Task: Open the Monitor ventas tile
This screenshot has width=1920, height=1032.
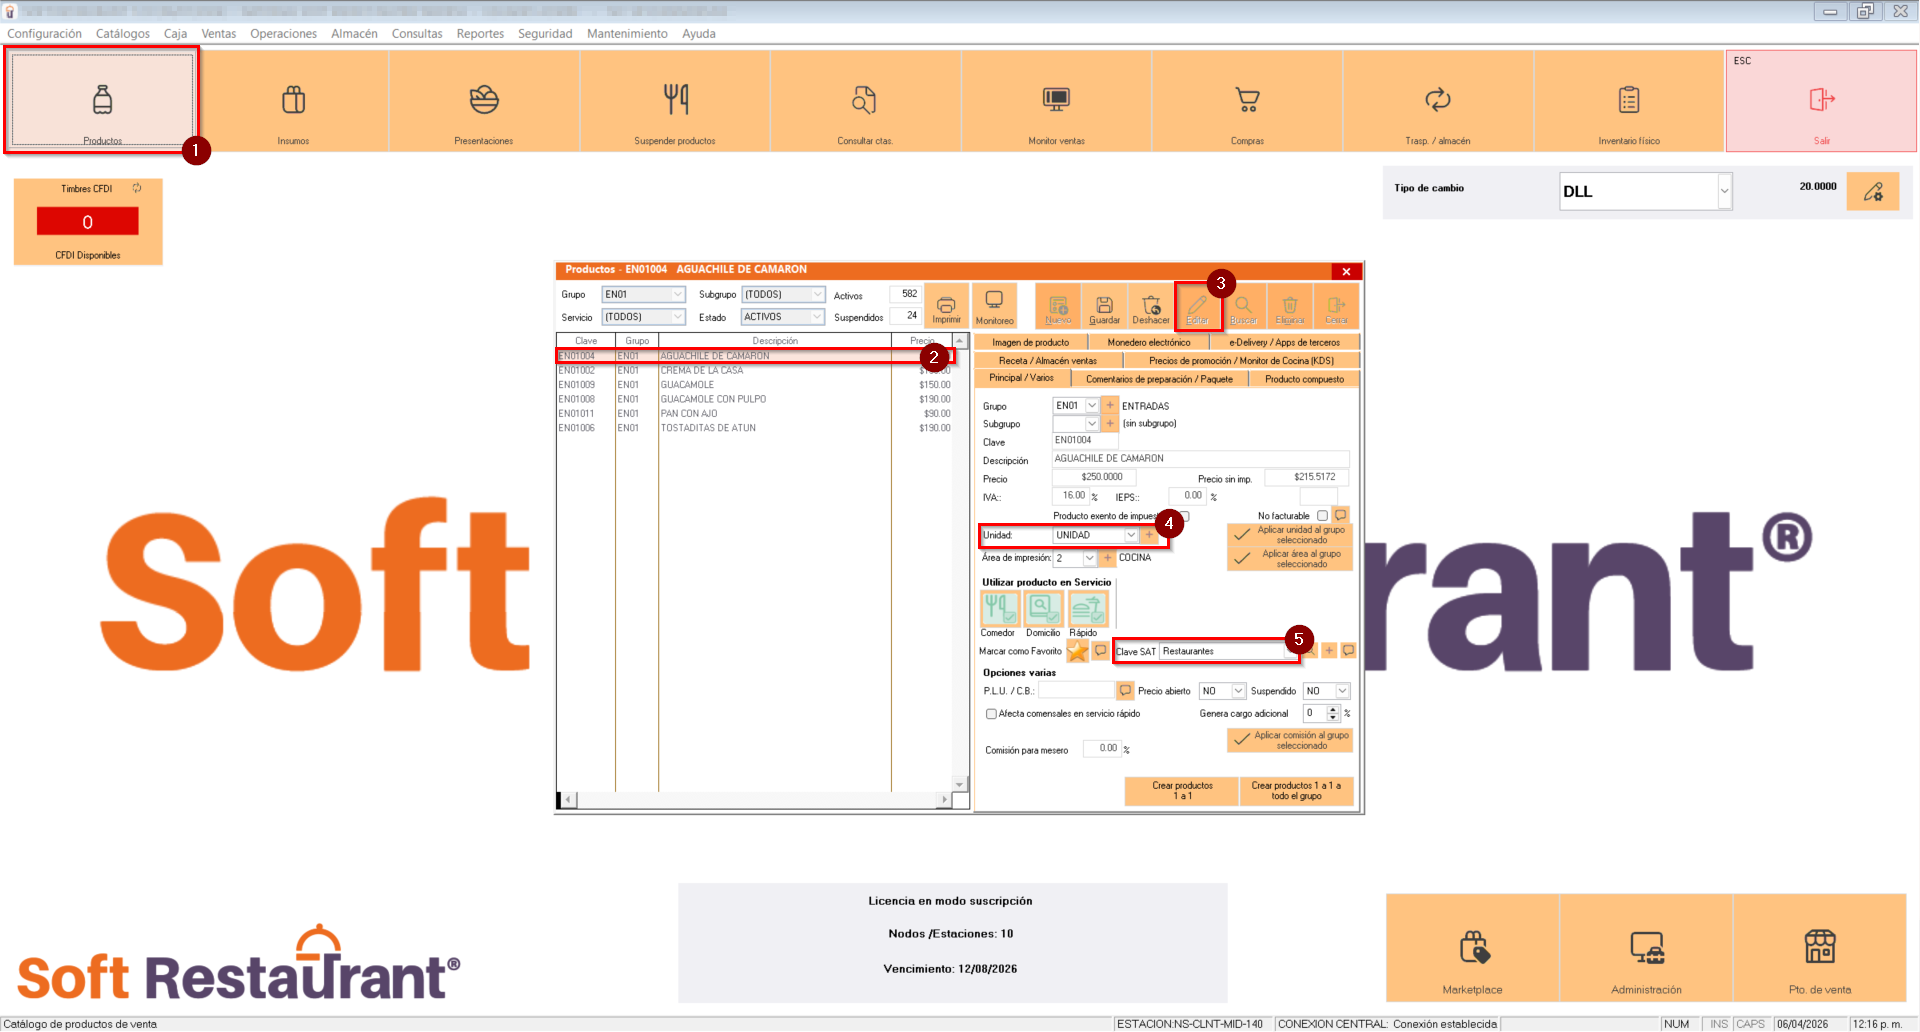Action: coord(1056,100)
